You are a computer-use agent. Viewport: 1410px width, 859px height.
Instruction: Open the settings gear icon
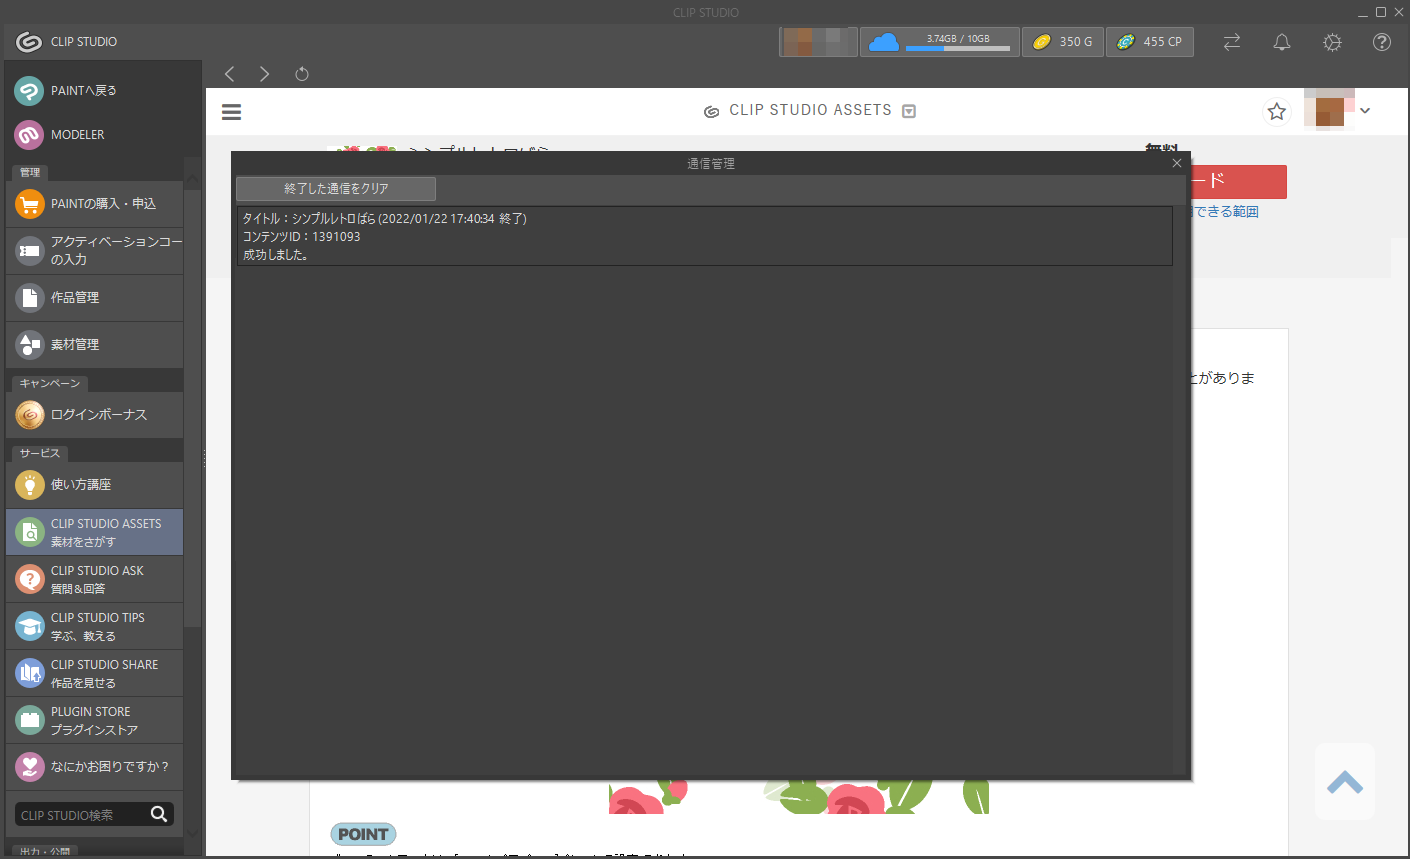[1332, 42]
